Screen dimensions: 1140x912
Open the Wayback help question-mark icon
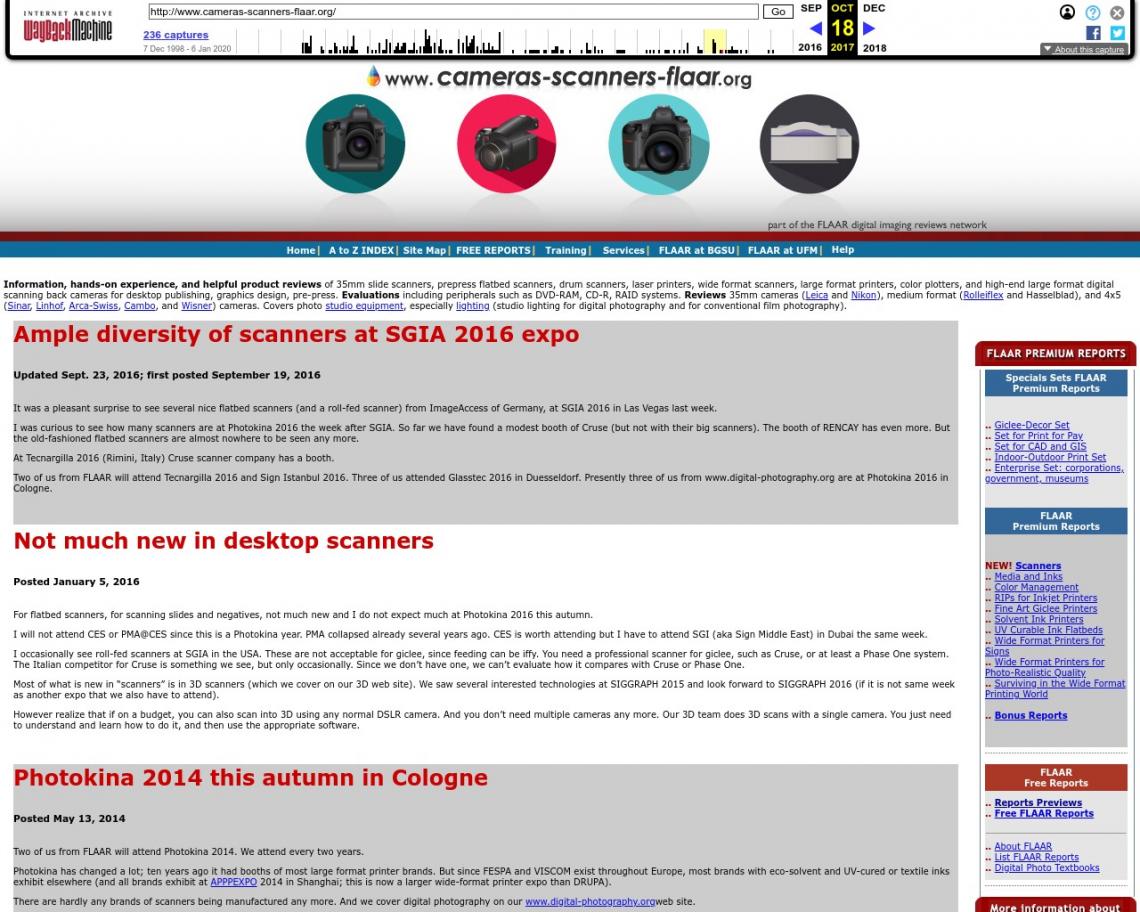(x=1092, y=12)
